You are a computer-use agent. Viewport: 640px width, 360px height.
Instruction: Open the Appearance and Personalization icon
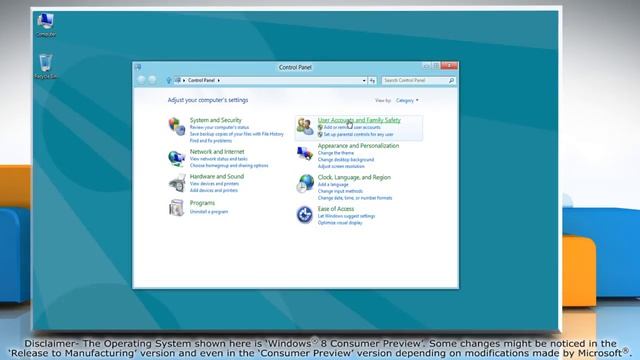pyautogui.click(x=305, y=154)
